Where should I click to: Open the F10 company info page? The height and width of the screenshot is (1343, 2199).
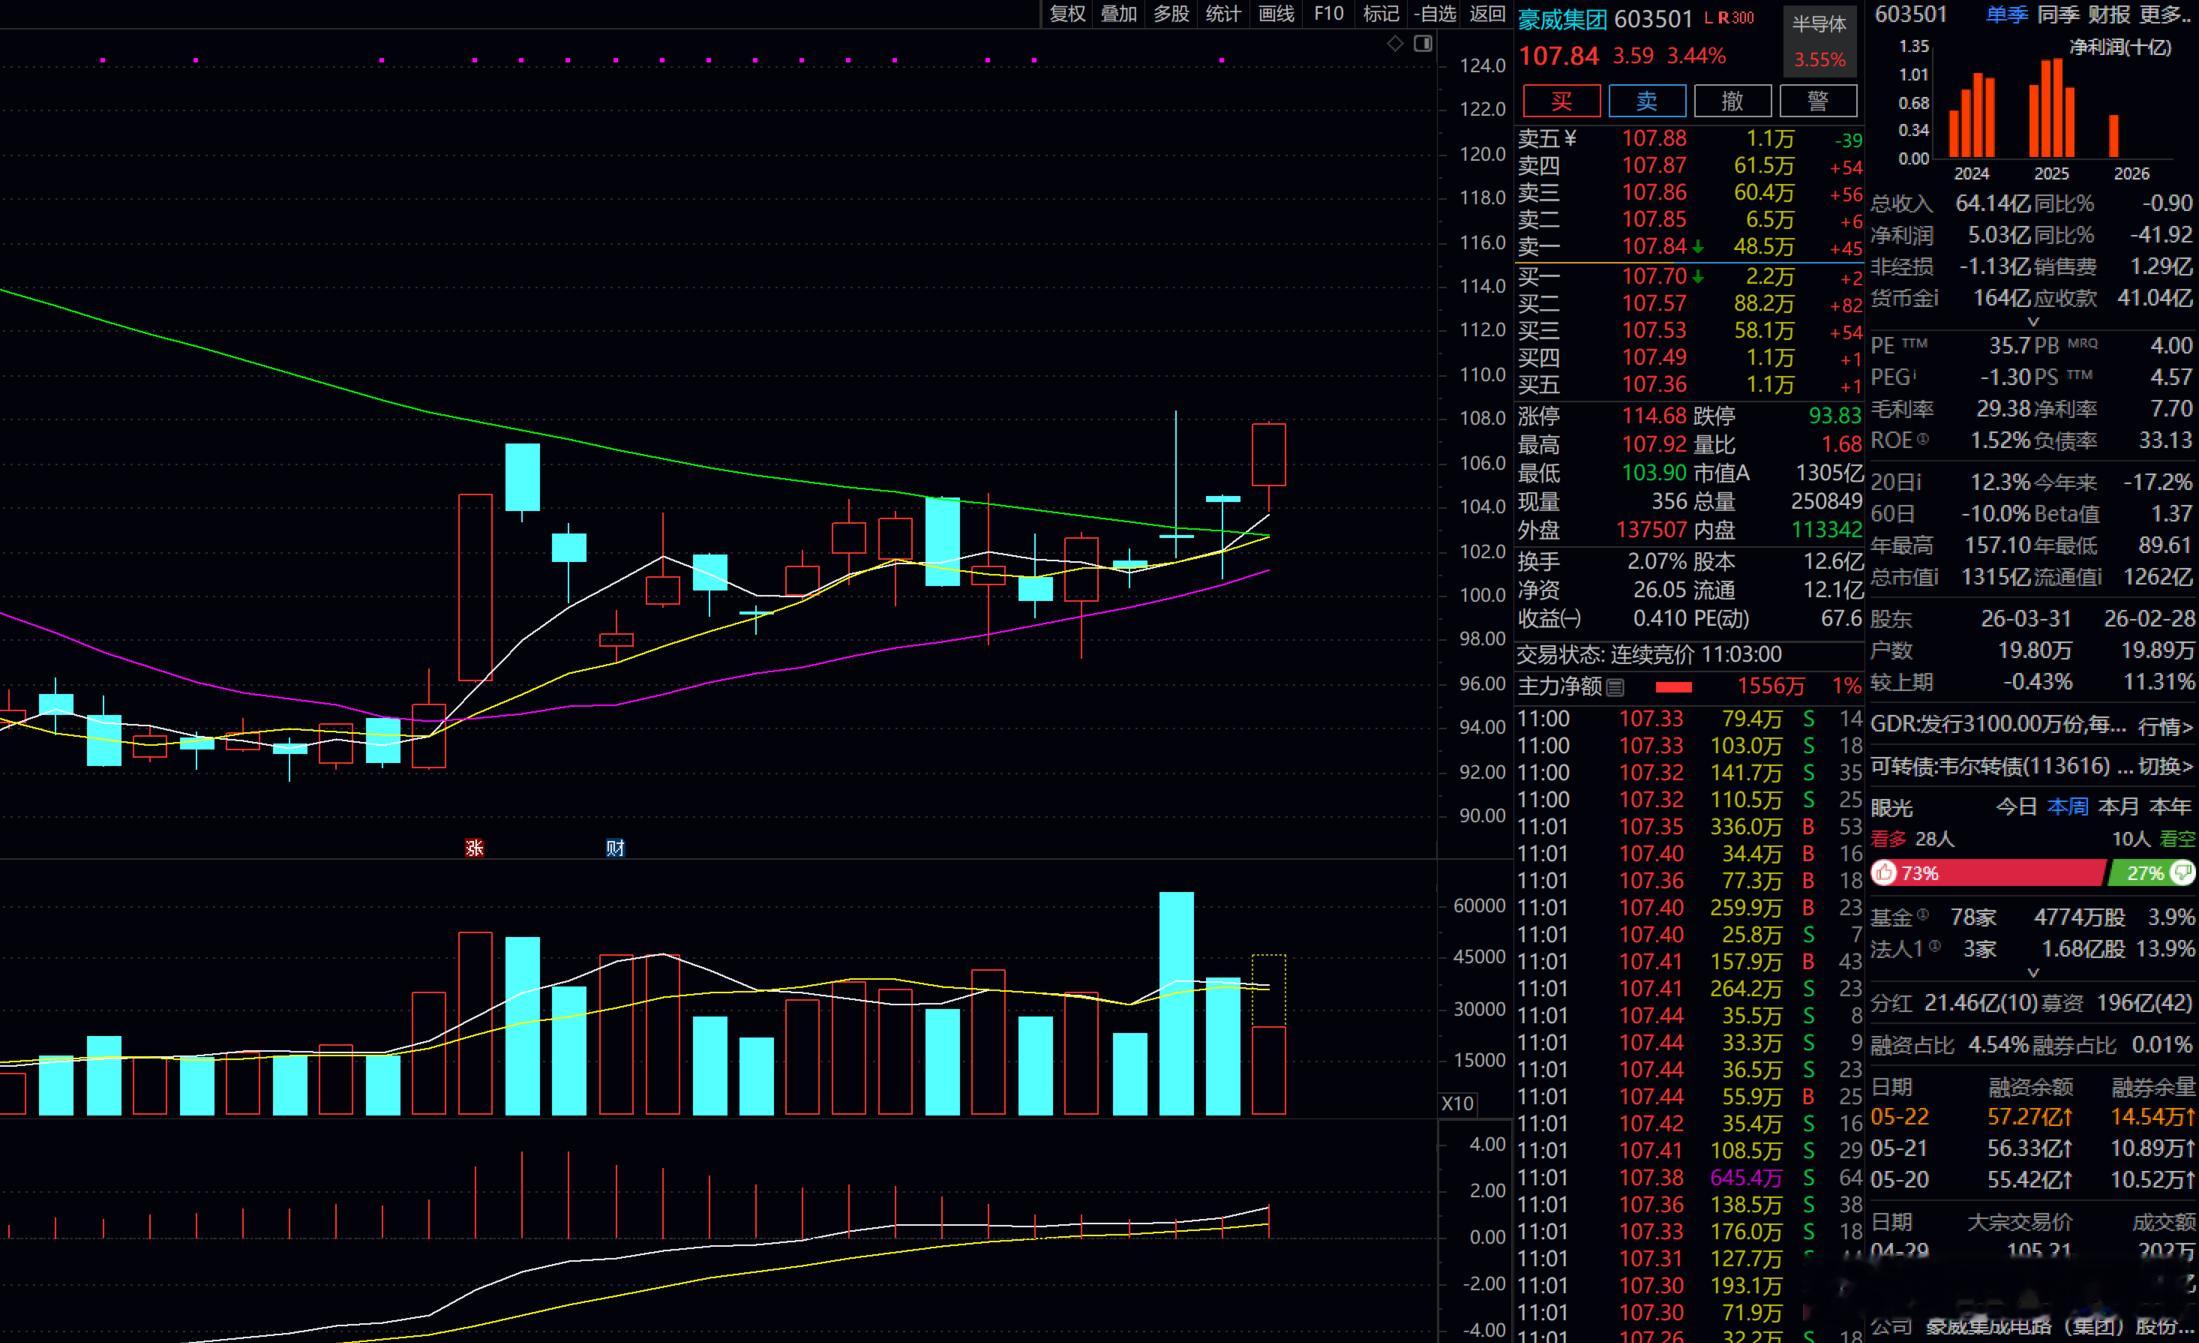point(1328,13)
